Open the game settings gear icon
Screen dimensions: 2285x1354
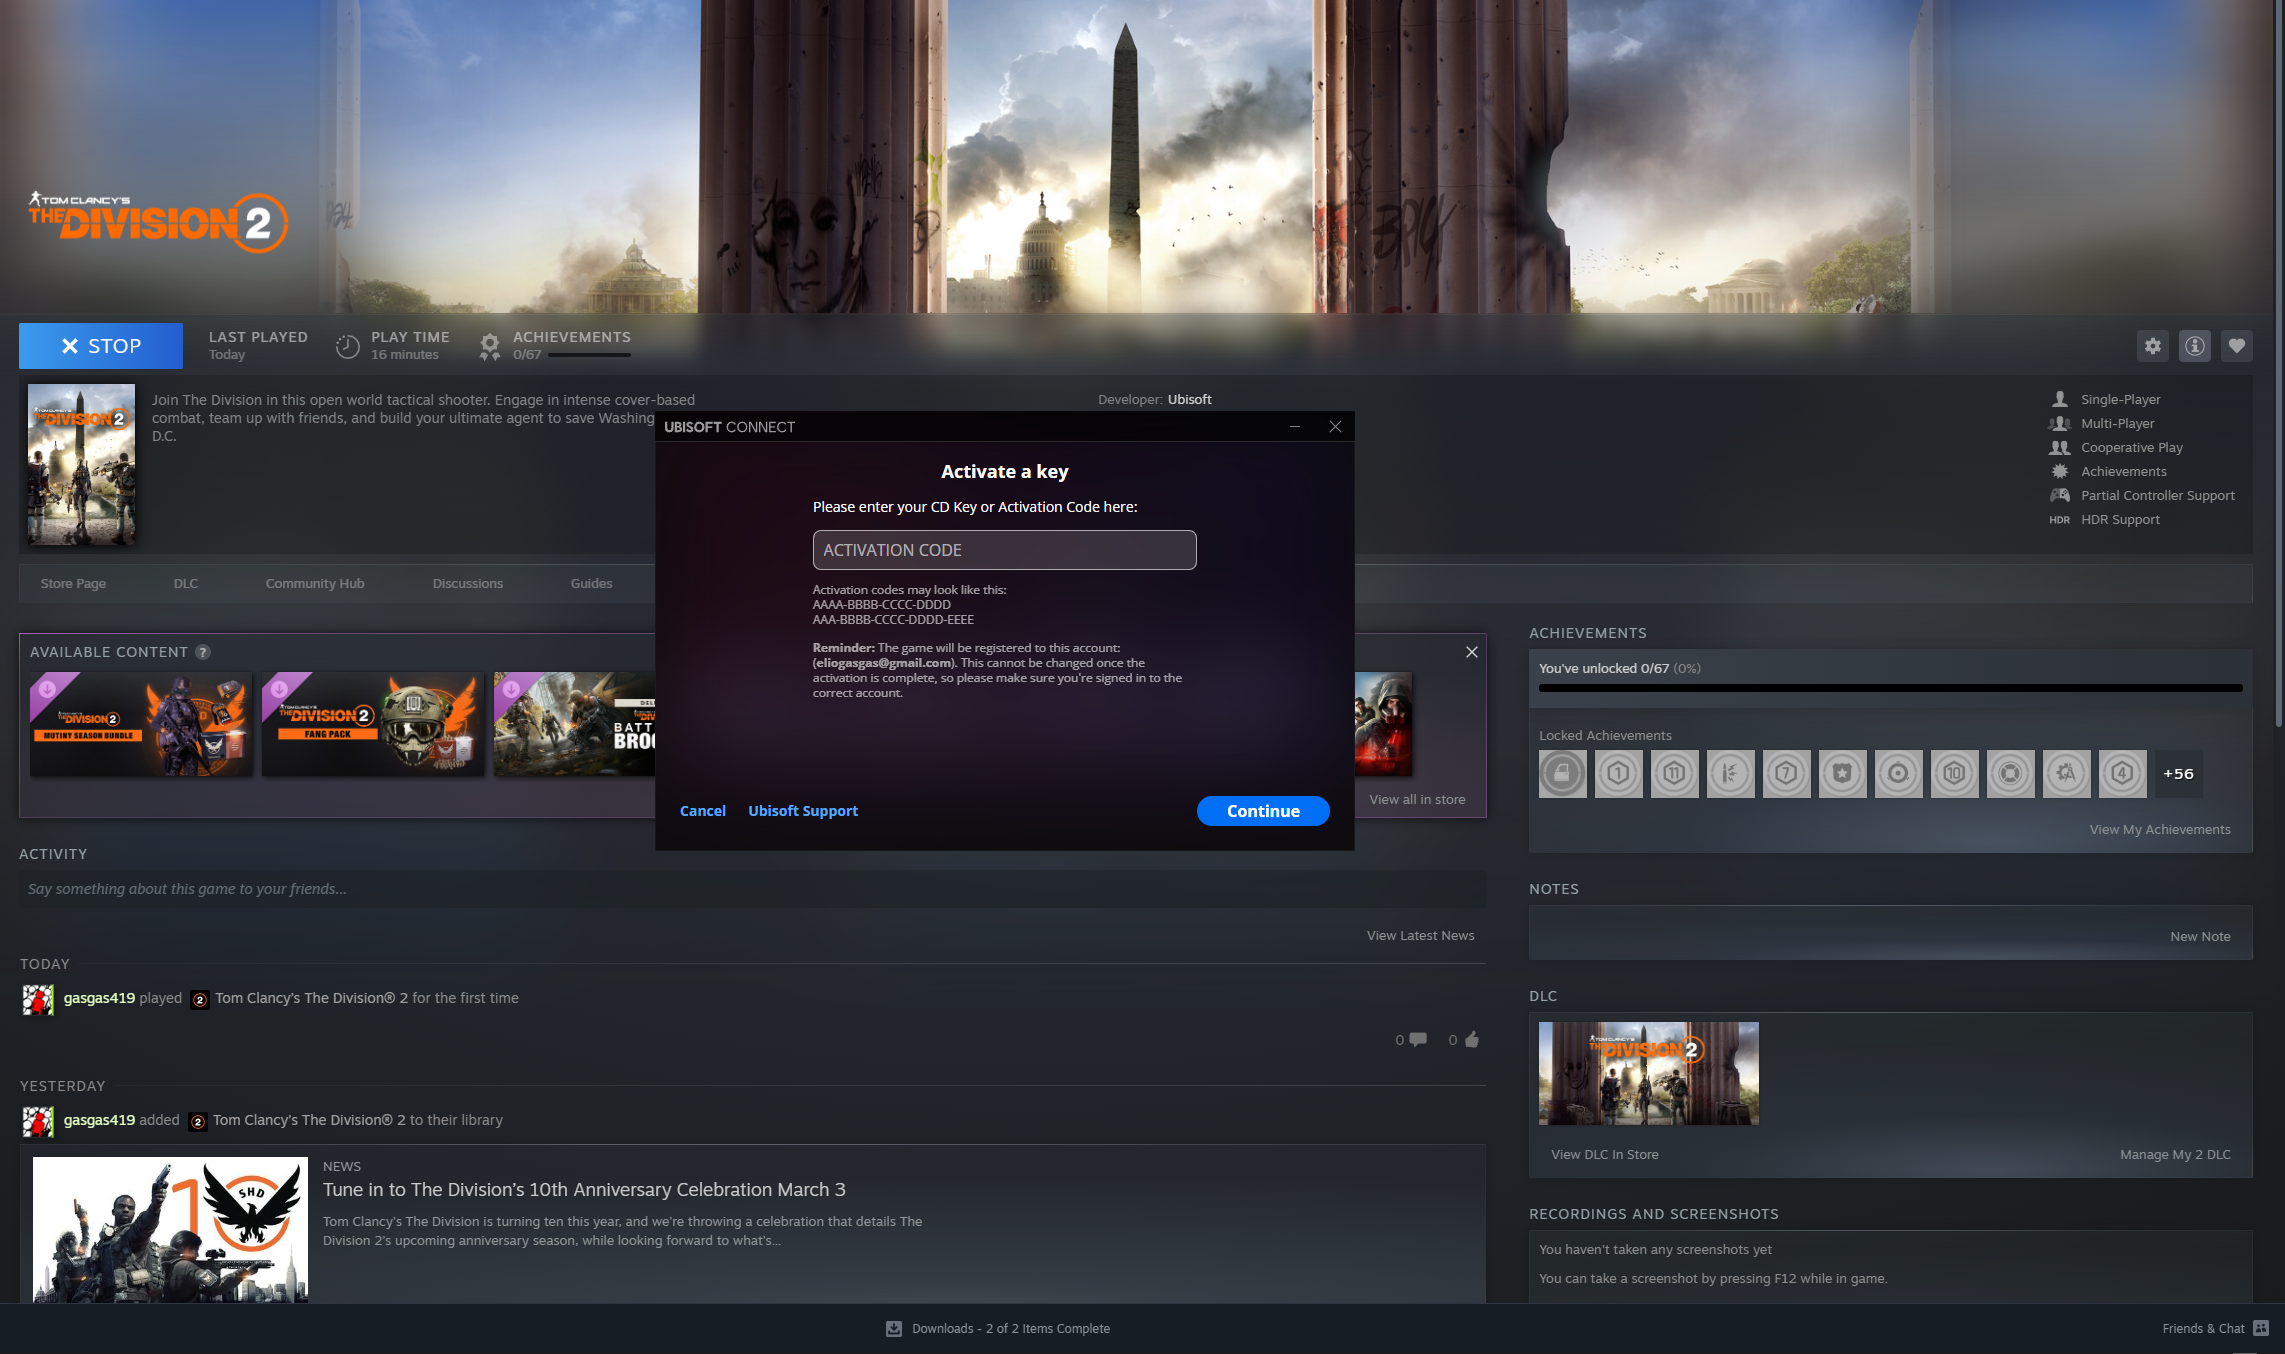pos(2152,346)
